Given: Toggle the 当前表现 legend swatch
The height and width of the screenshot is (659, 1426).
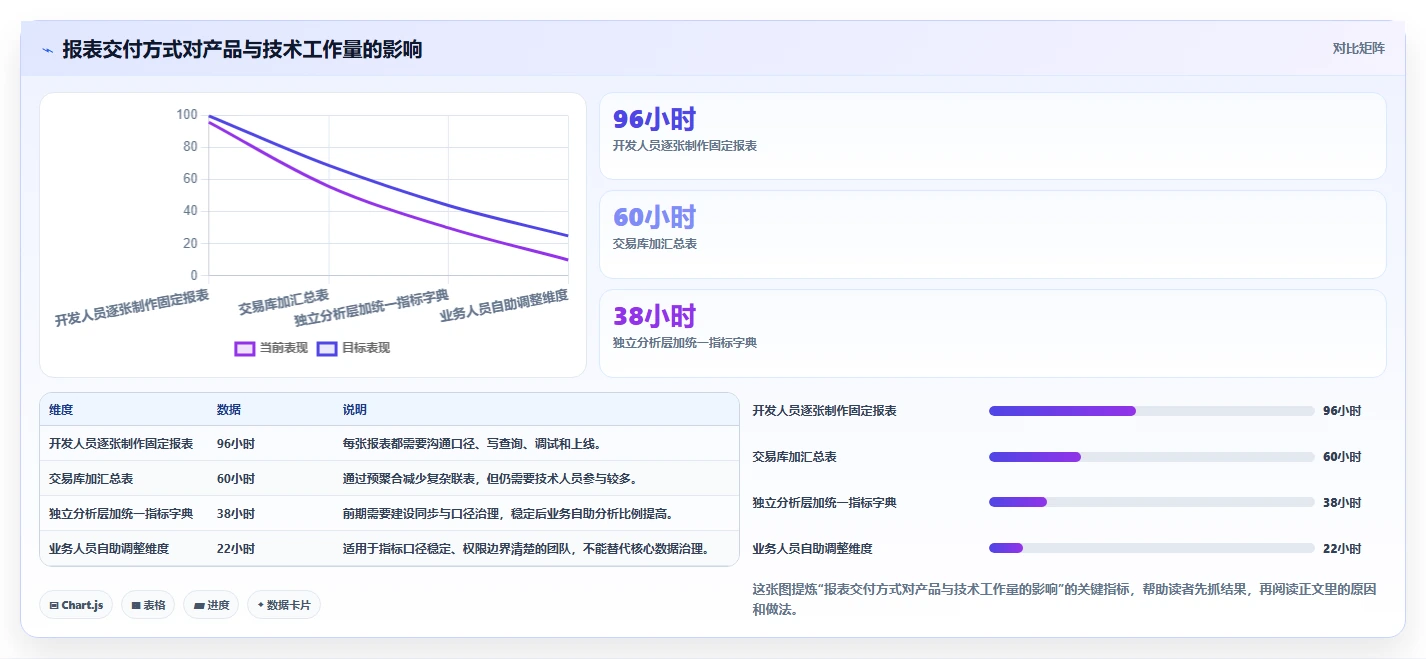Looking at the screenshot, I should point(245,348).
